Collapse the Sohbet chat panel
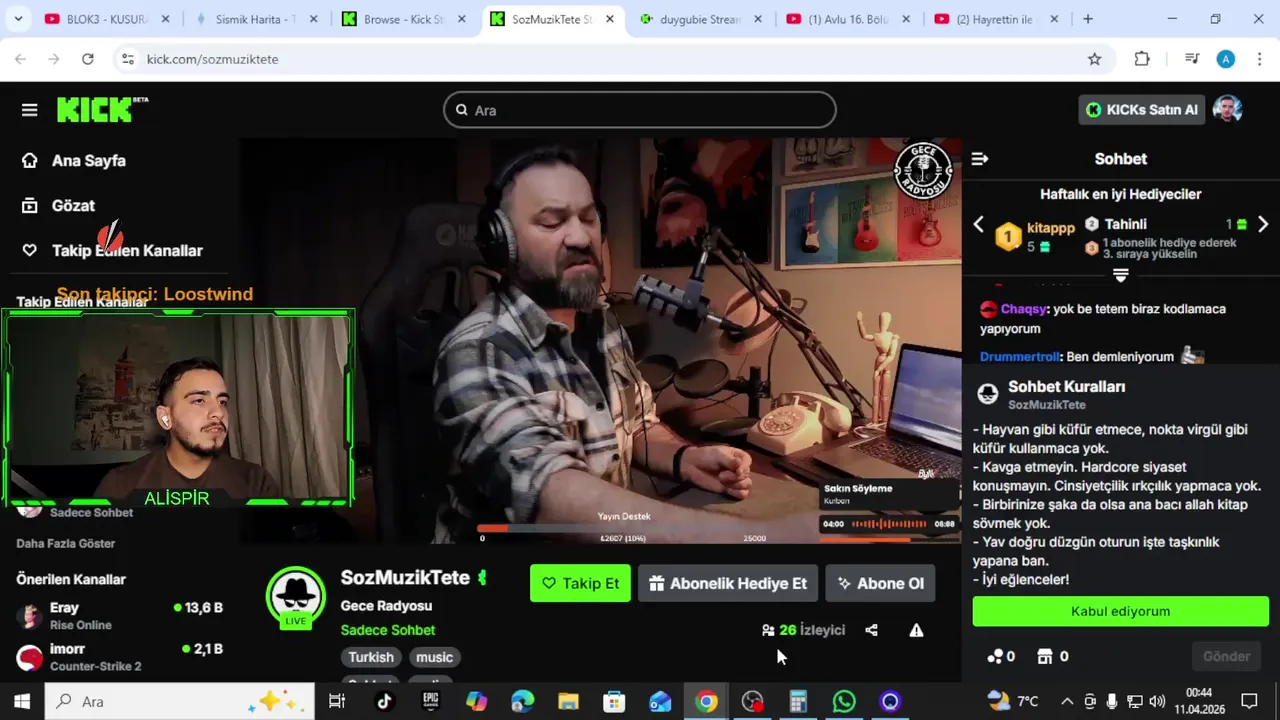 [980, 159]
